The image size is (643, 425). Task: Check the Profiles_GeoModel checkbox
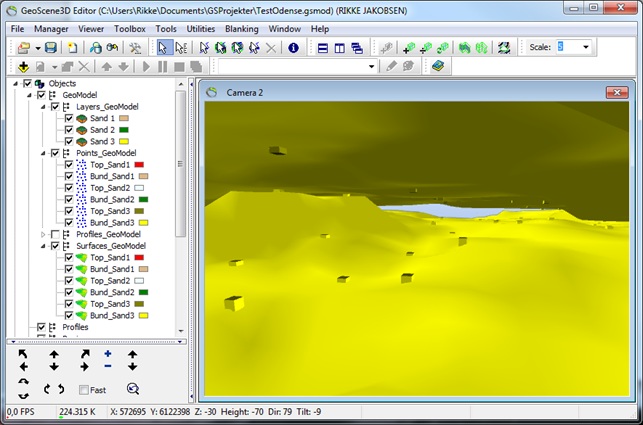click(55, 234)
